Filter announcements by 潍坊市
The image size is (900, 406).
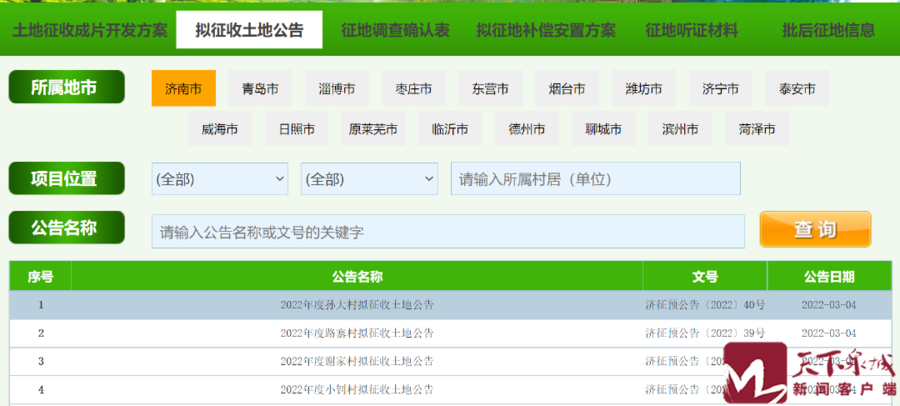point(644,88)
